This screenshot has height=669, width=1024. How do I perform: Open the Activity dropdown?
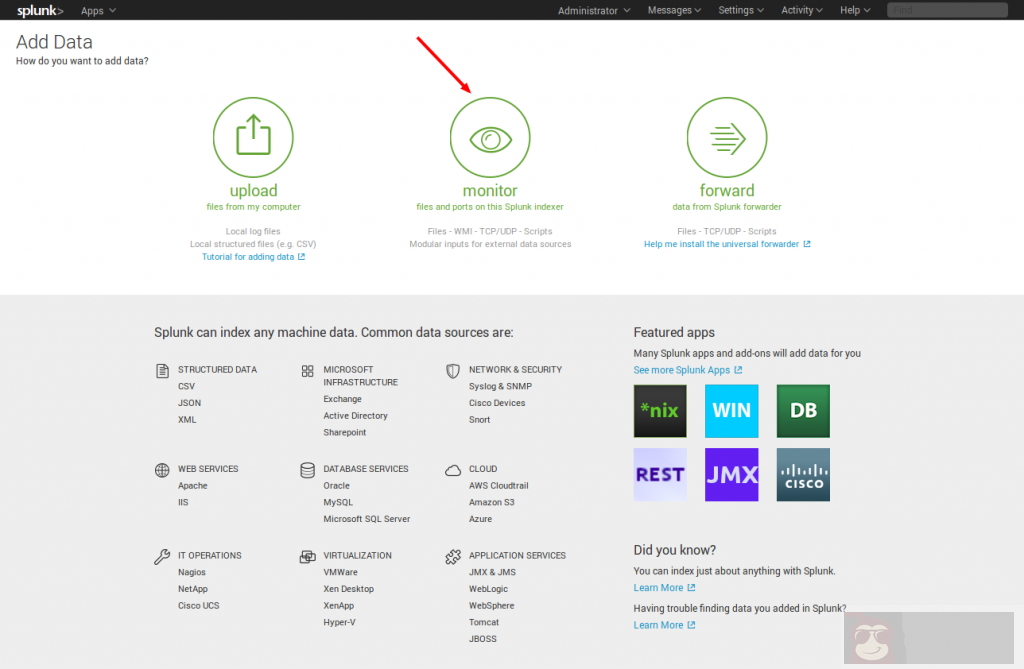tap(801, 10)
